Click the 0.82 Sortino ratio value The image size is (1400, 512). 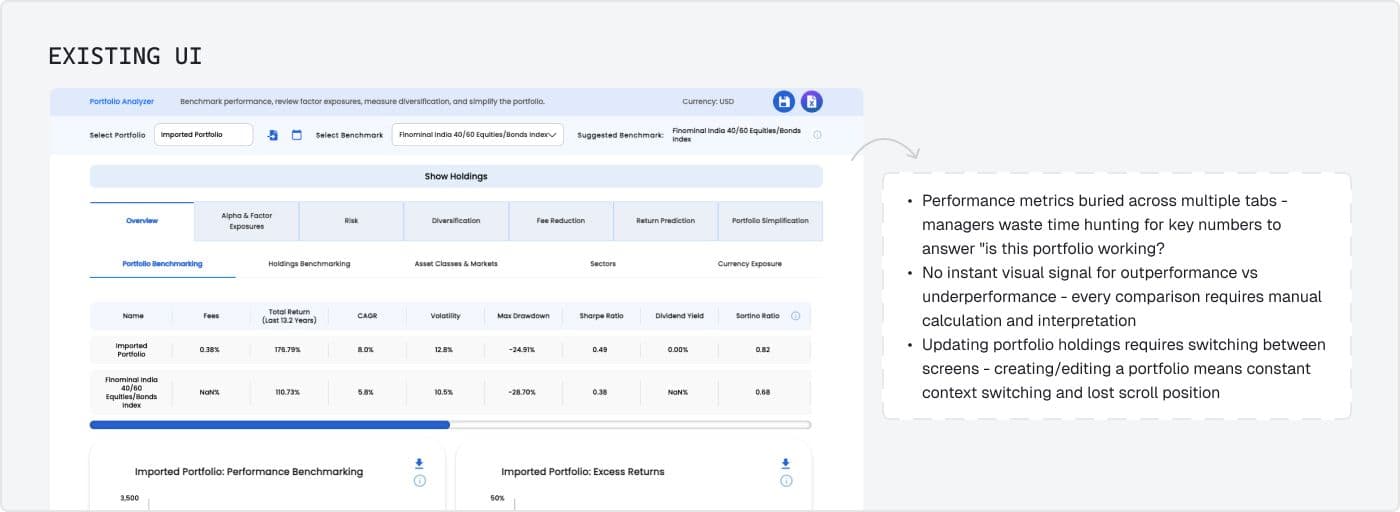(x=764, y=350)
